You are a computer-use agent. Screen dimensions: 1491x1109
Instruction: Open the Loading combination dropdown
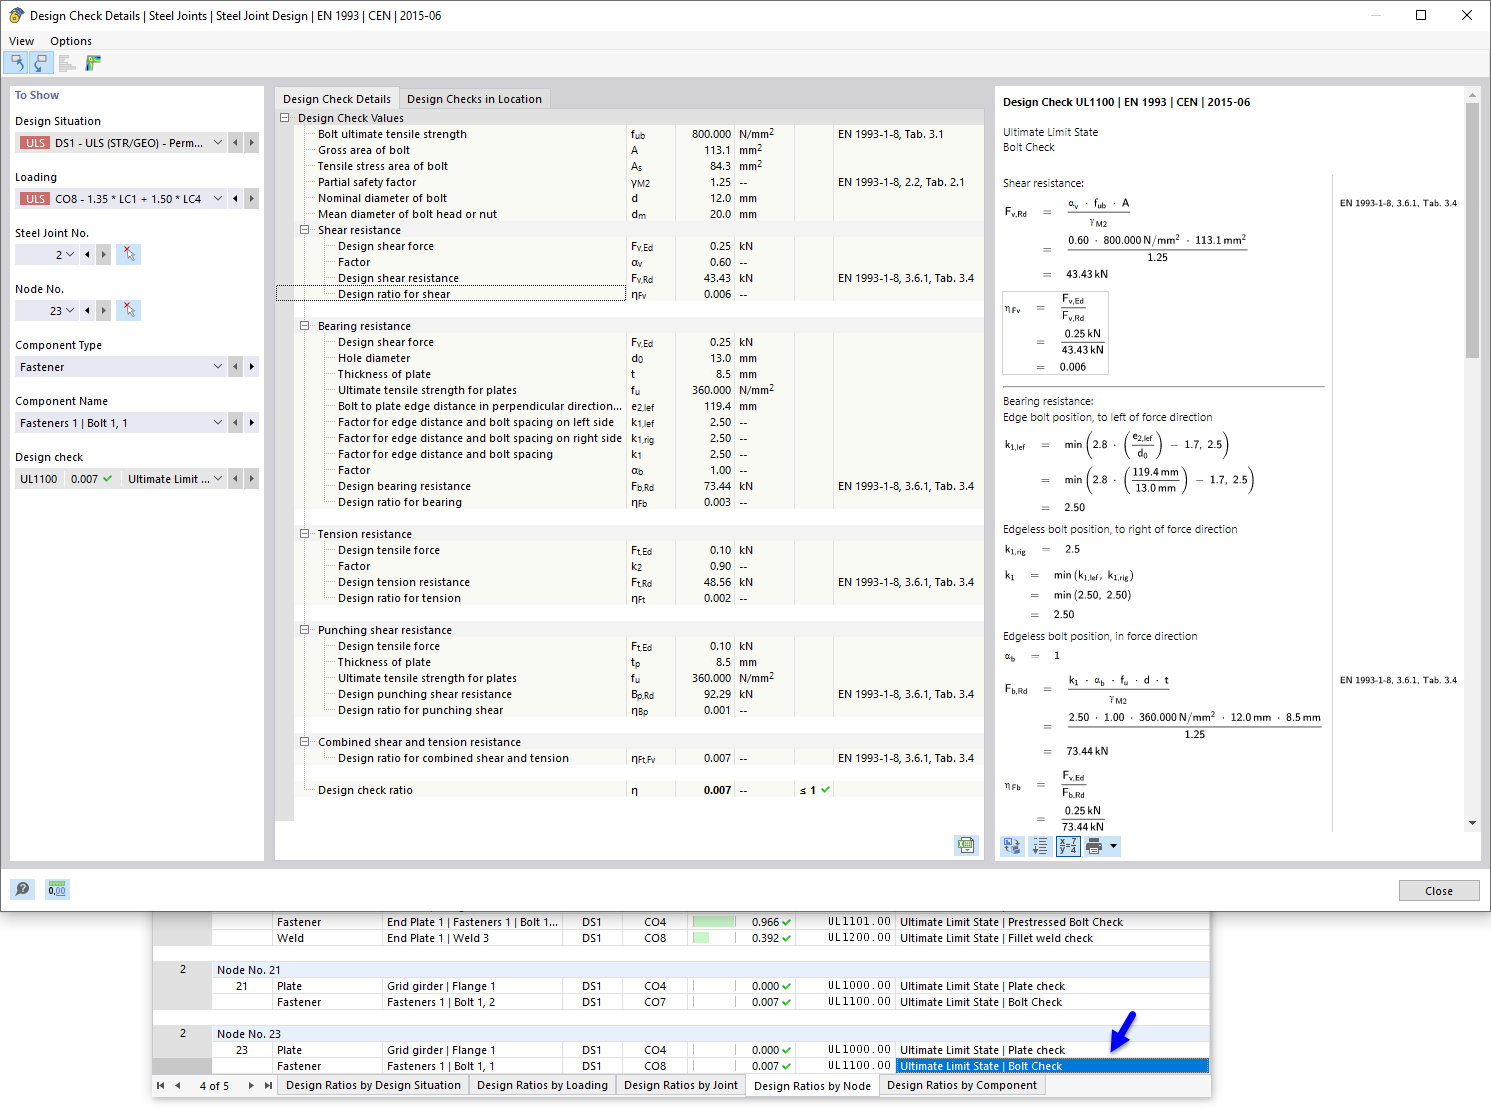(x=218, y=199)
